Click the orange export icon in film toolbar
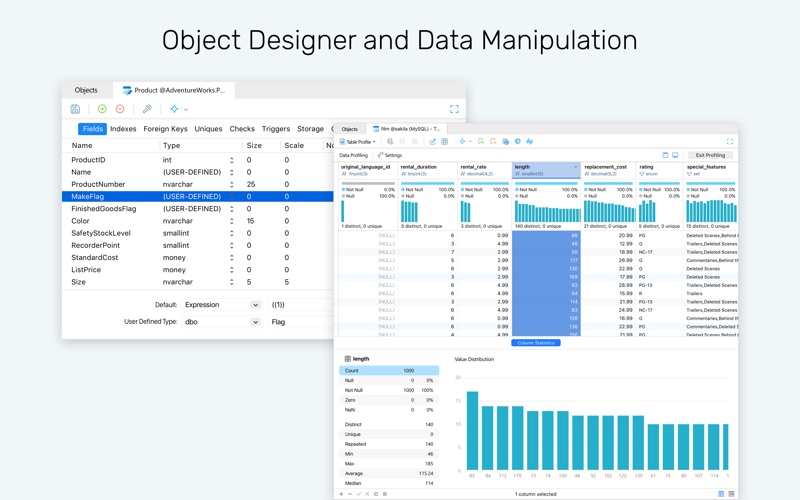The image size is (800, 500). point(493,141)
